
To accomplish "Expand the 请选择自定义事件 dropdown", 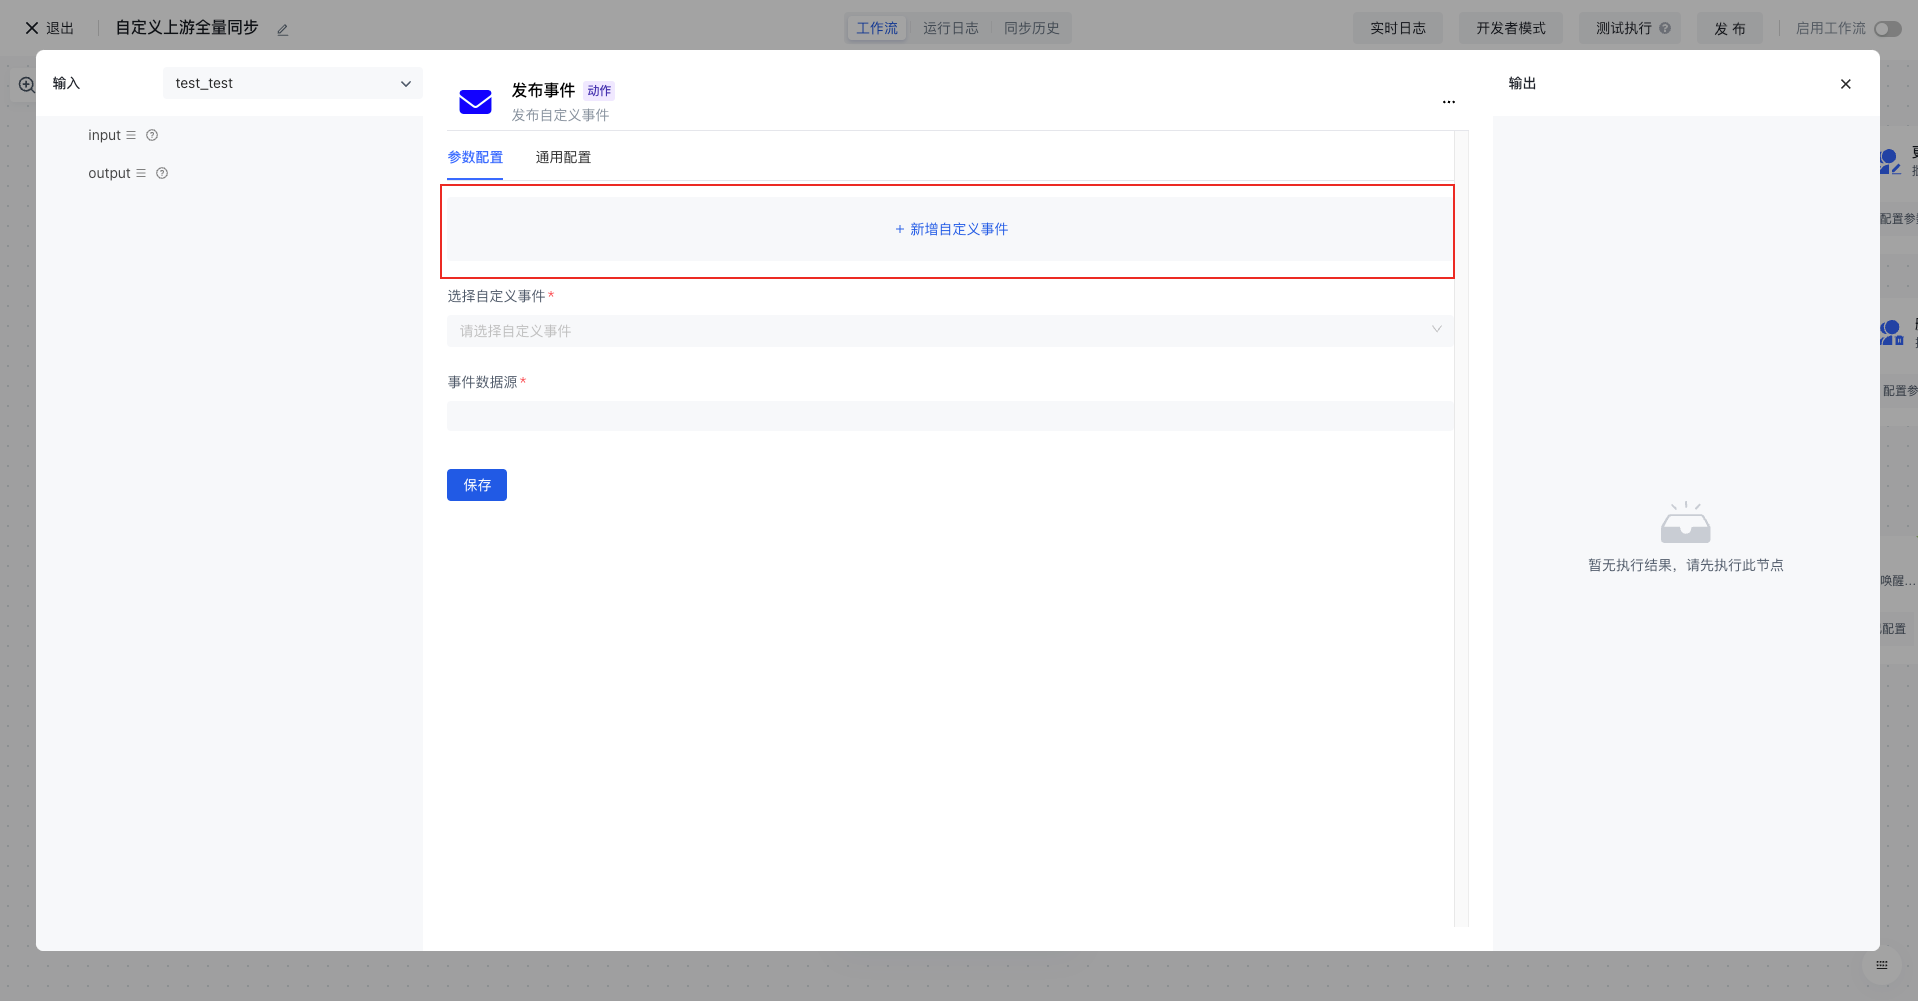I will [949, 331].
